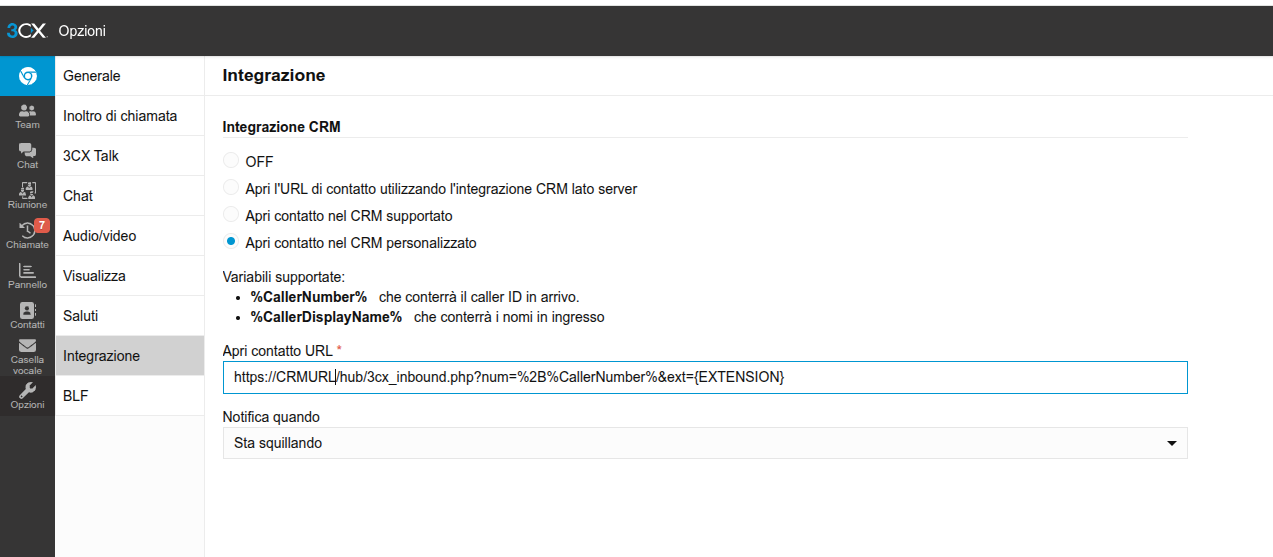Go to Inoltro di chiamata settings
Viewport: 1273px width, 557px height.
[130, 116]
